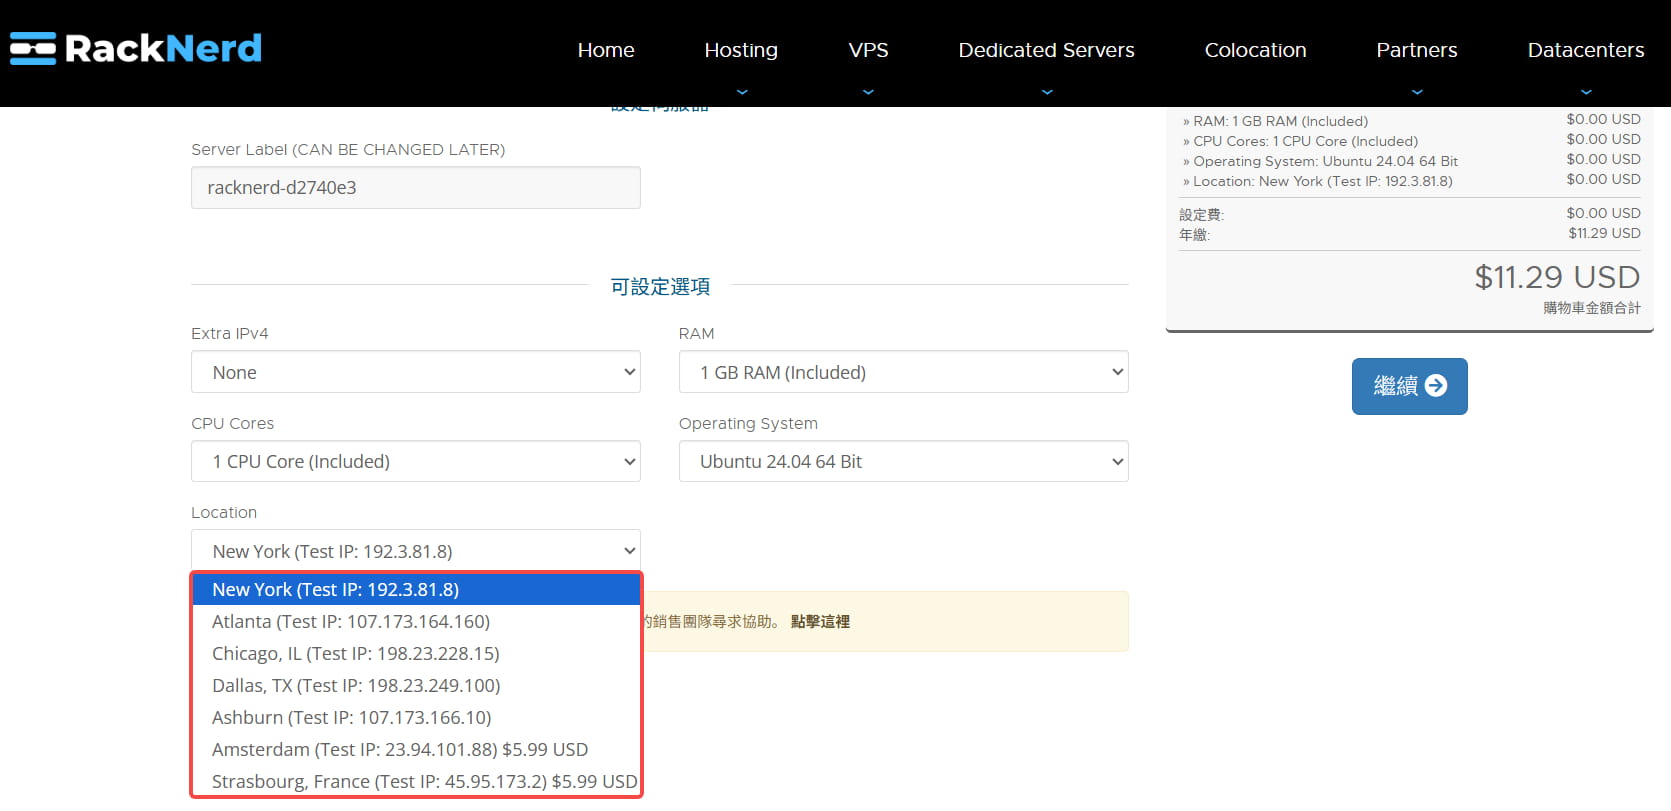Click the Server Label input field
This screenshot has width=1671, height=811.
point(415,188)
